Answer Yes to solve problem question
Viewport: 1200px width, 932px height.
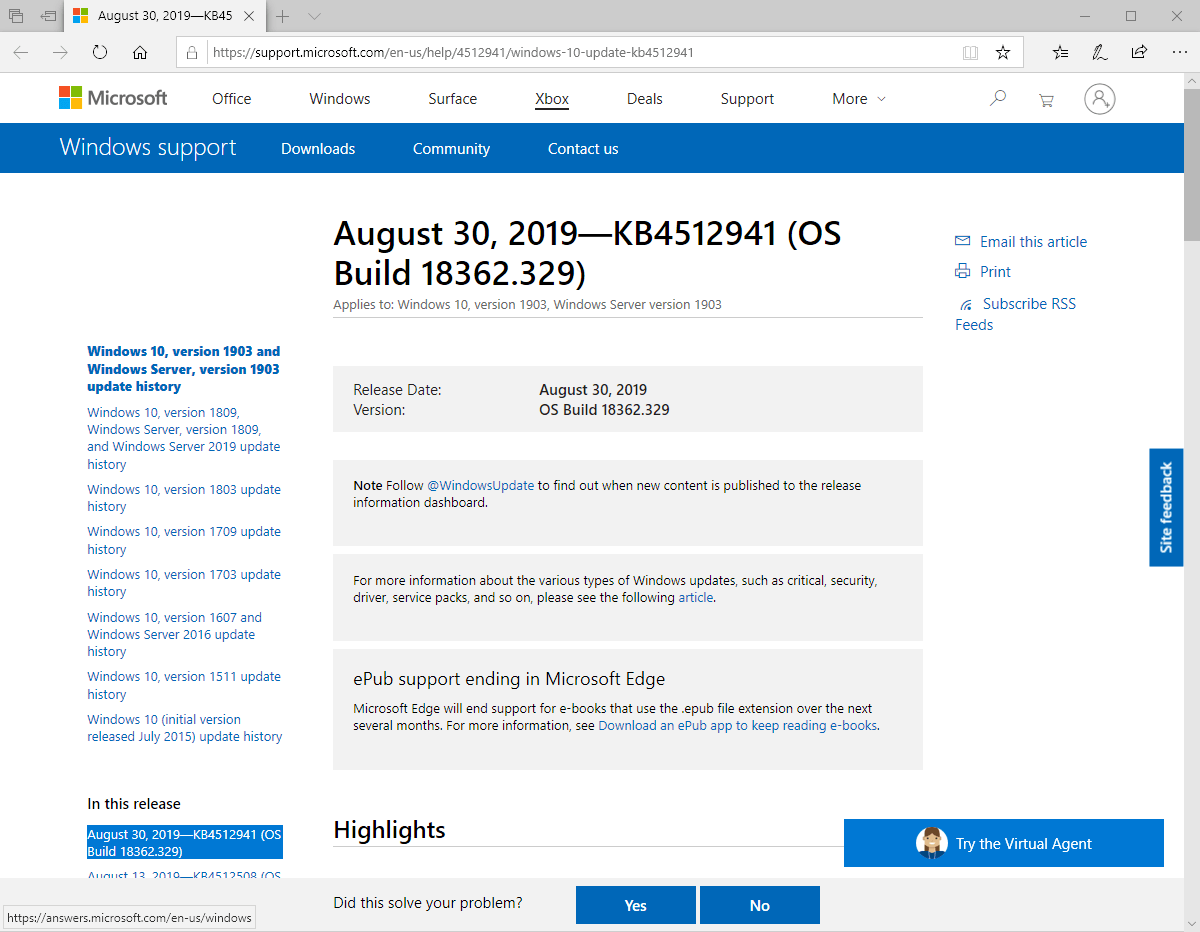[x=636, y=905]
